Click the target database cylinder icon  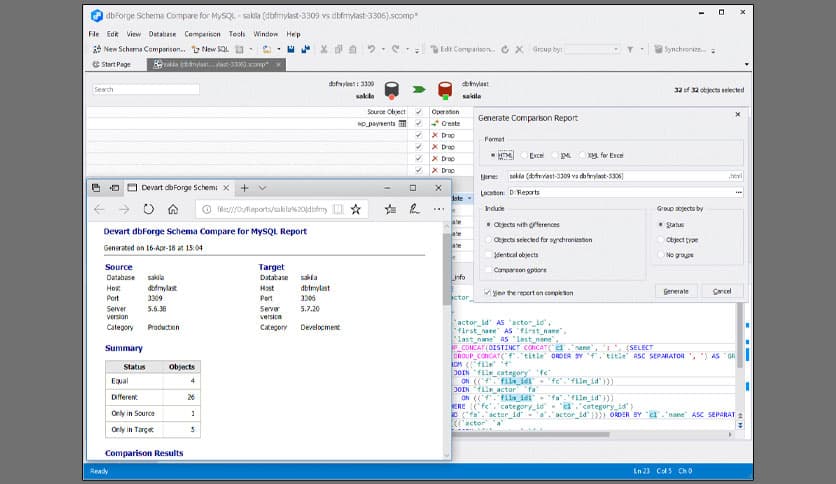(445, 90)
